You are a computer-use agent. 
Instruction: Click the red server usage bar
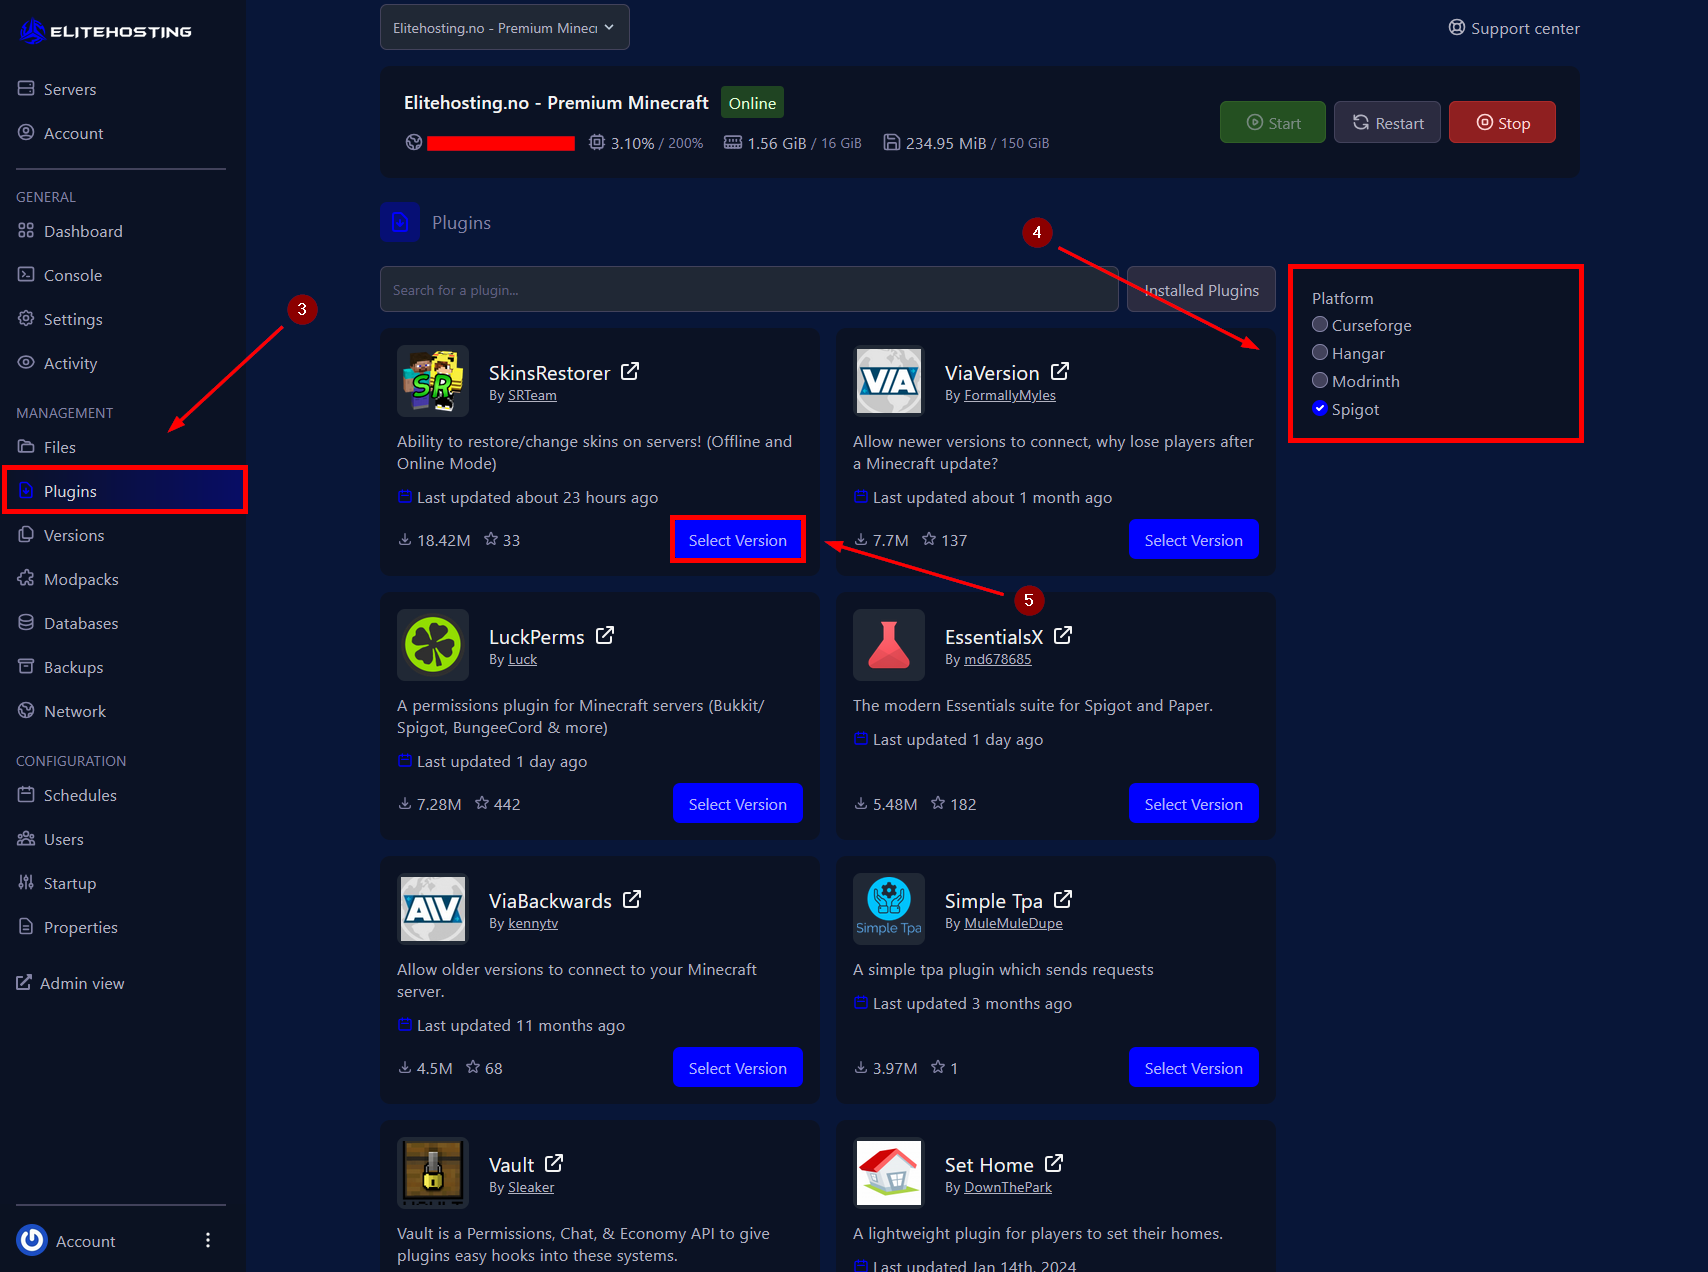[501, 143]
